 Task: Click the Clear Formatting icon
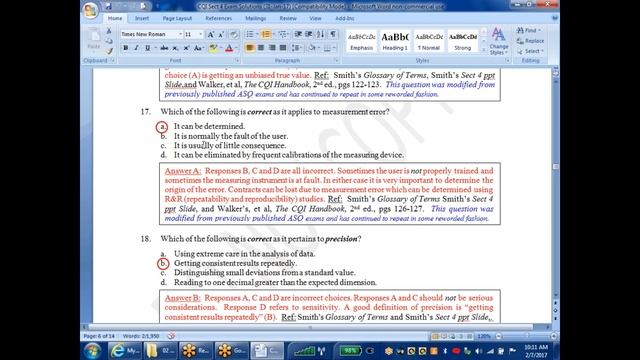coord(234,35)
